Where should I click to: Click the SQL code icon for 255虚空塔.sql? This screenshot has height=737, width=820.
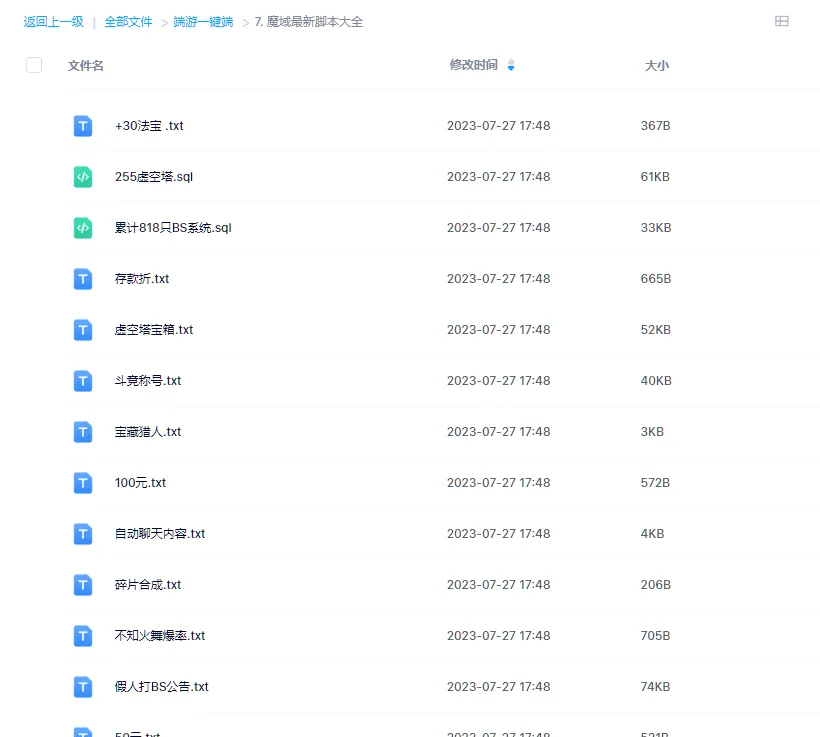coord(83,177)
